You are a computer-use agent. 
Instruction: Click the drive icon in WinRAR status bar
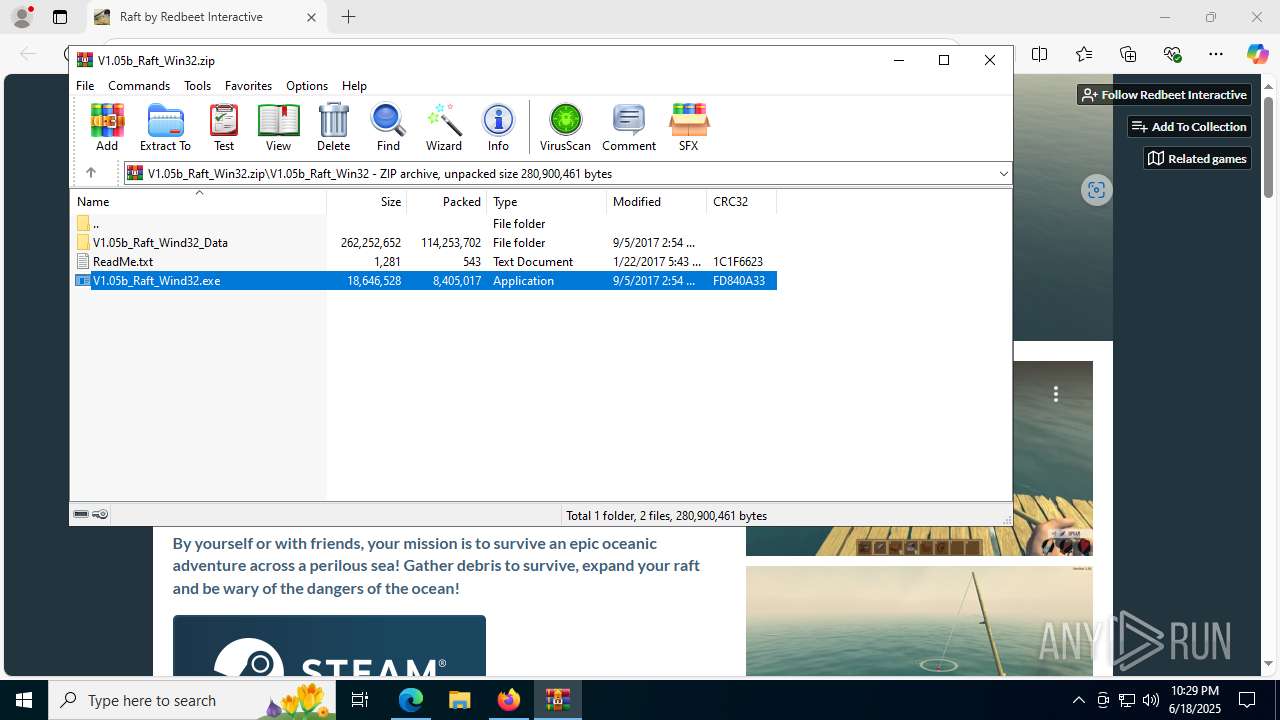pyautogui.click(x=81, y=514)
